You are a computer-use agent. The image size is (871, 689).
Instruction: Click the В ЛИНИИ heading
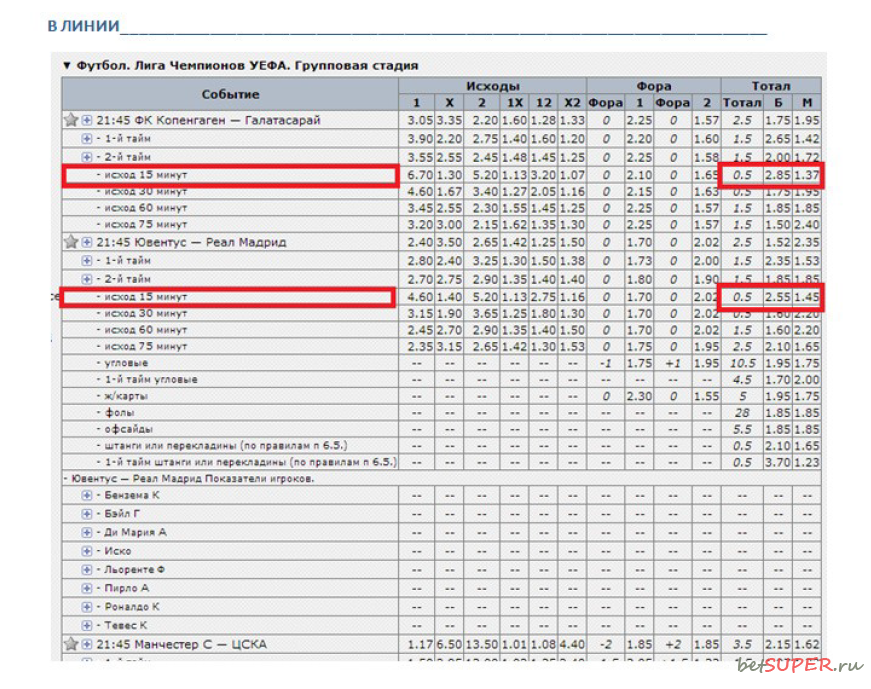pos(83,26)
